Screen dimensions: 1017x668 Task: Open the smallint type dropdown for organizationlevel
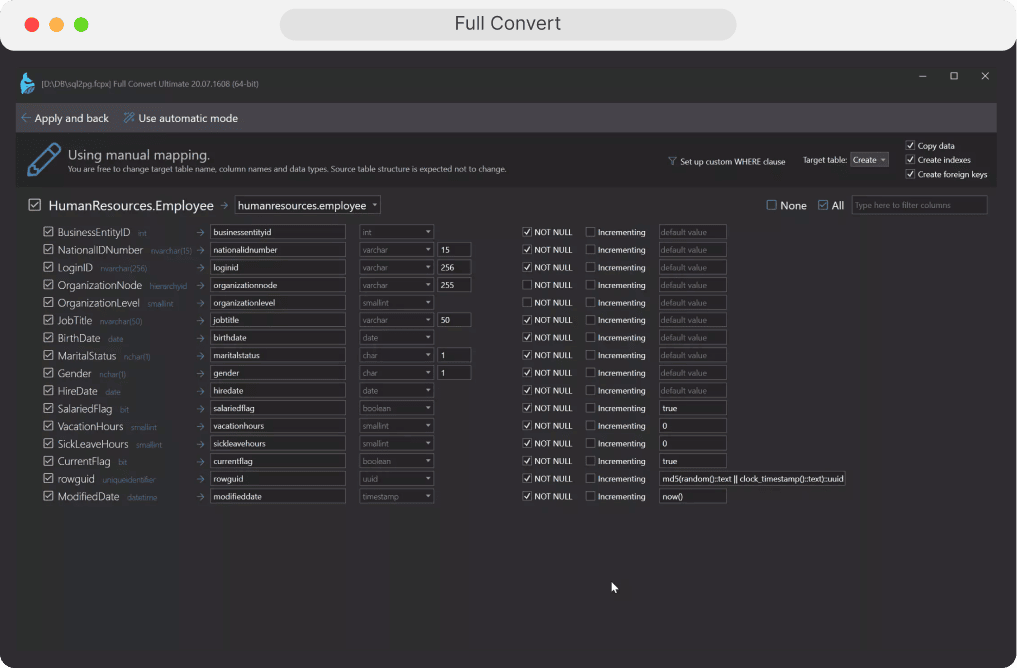(396, 303)
